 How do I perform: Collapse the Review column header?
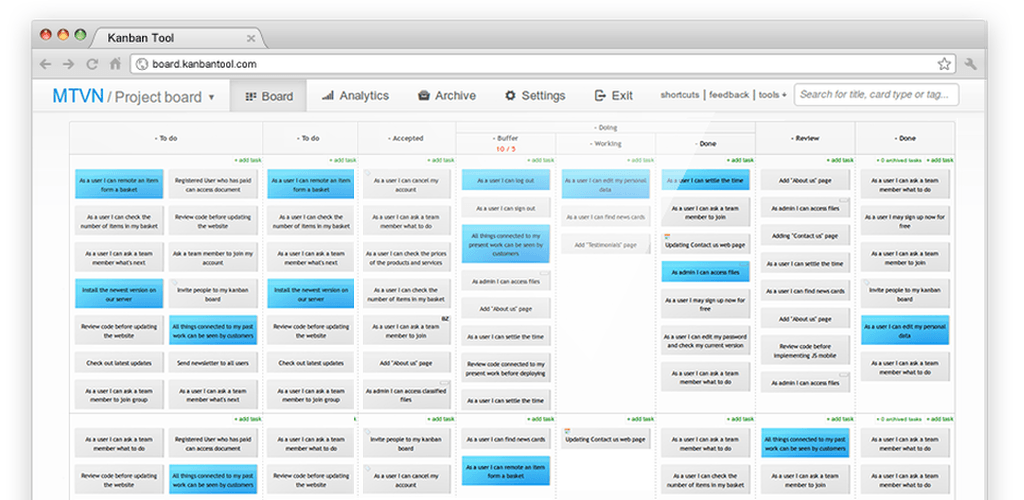[x=805, y=138]
